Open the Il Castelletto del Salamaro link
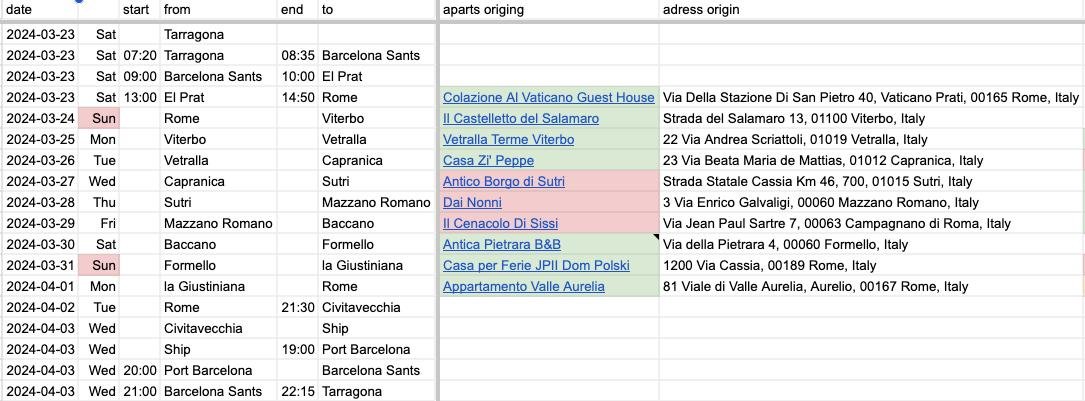The image size is (1085, 401). click(x=521, y=119)
